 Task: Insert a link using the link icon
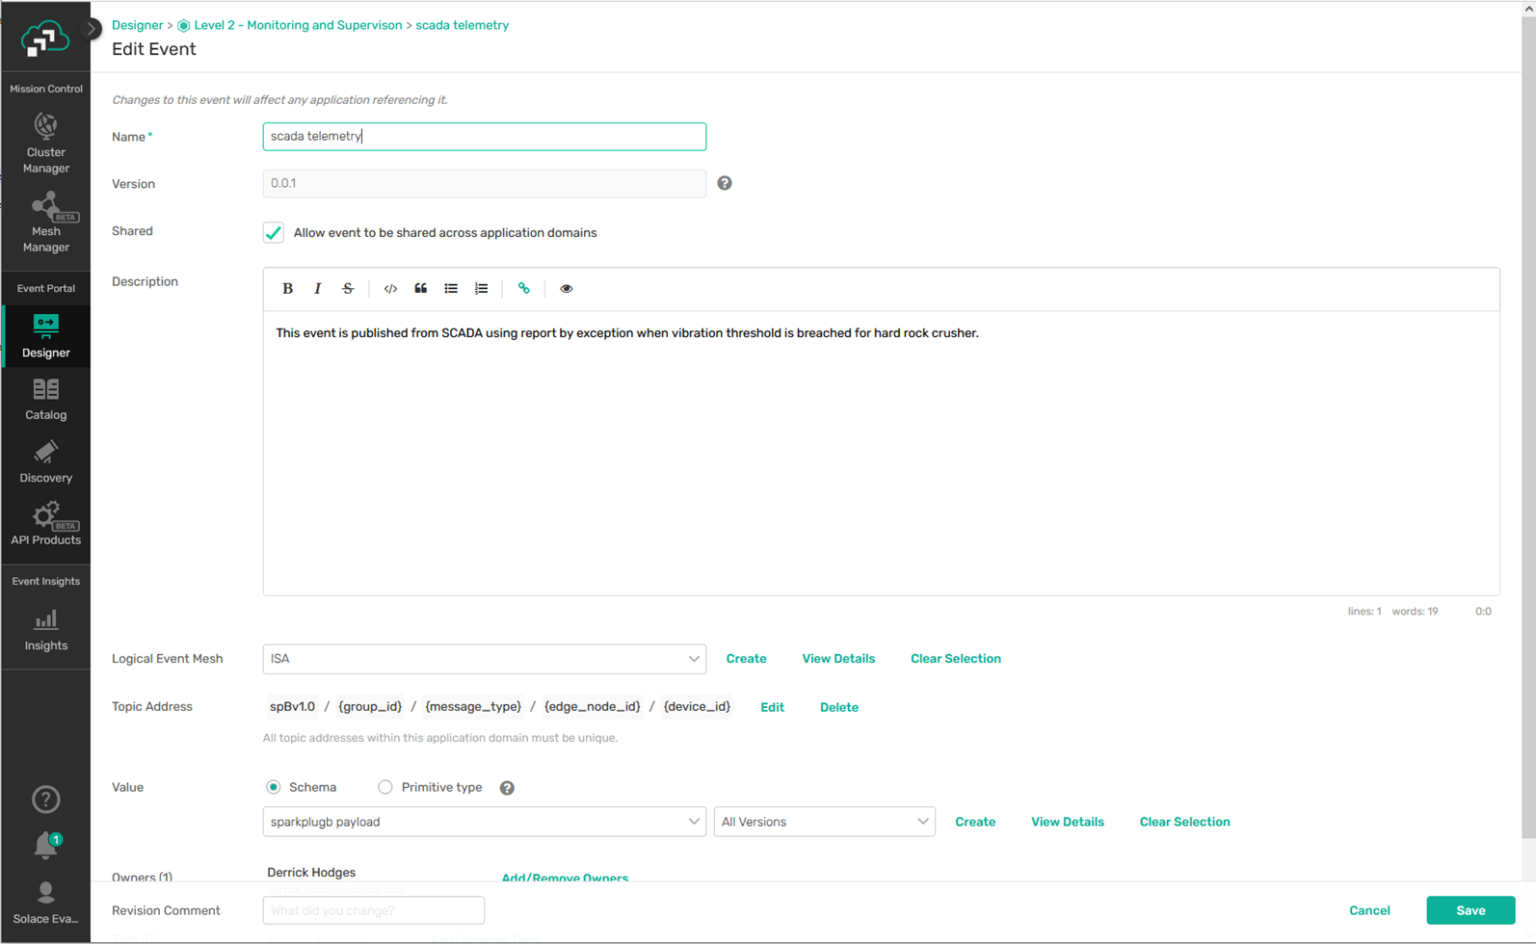[523, 289]
